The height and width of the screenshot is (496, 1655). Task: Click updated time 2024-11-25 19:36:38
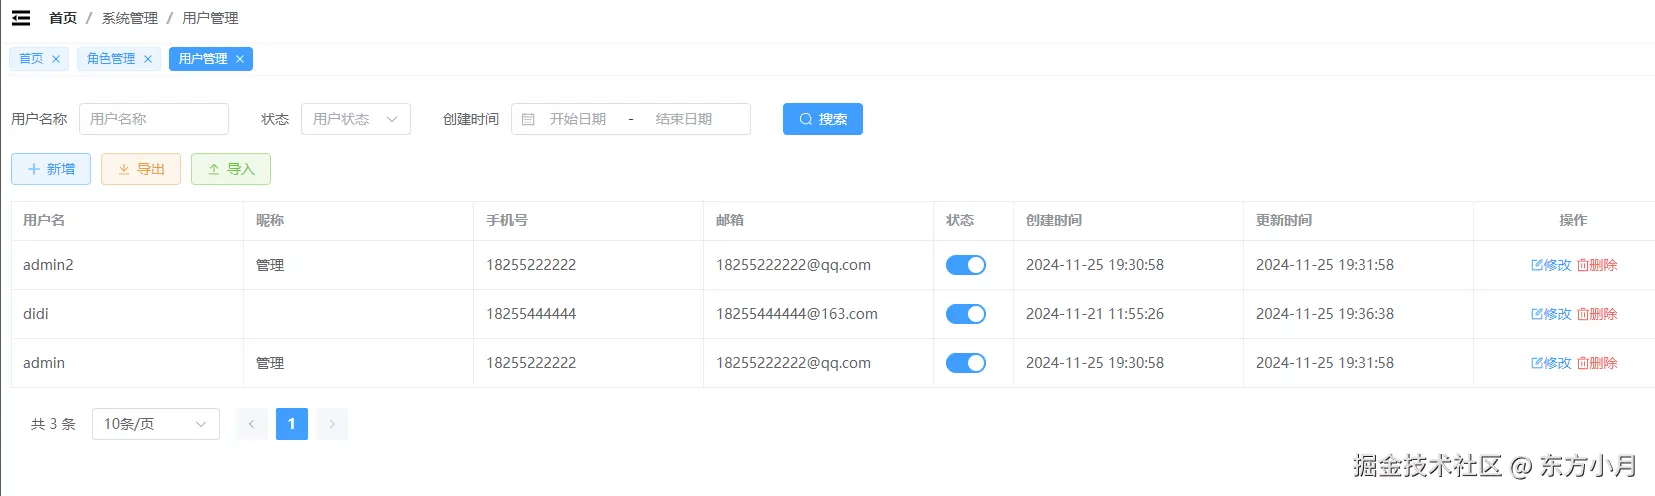1325,314
